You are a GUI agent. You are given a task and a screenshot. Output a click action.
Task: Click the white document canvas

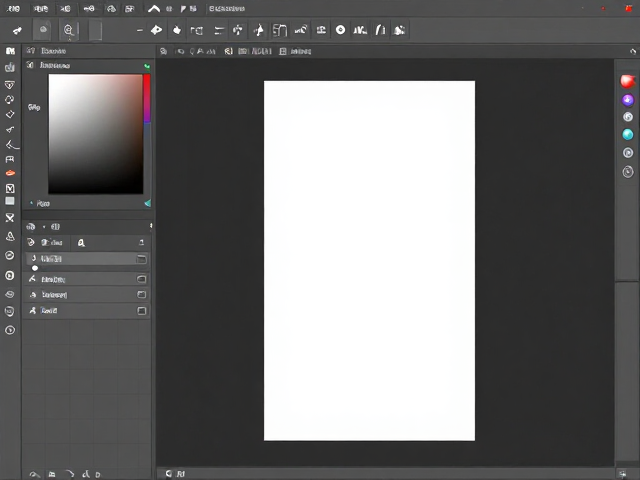tap(369, 260)
